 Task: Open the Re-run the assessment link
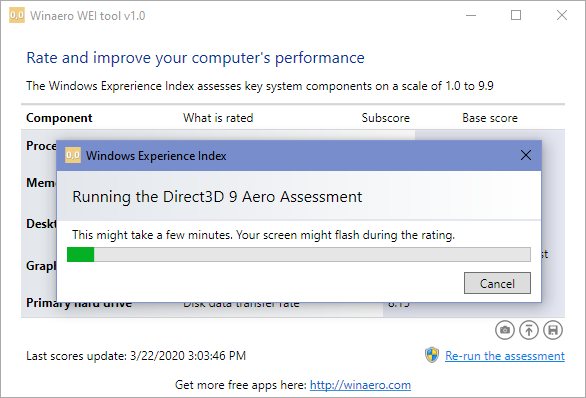click(x=505, y=356)
